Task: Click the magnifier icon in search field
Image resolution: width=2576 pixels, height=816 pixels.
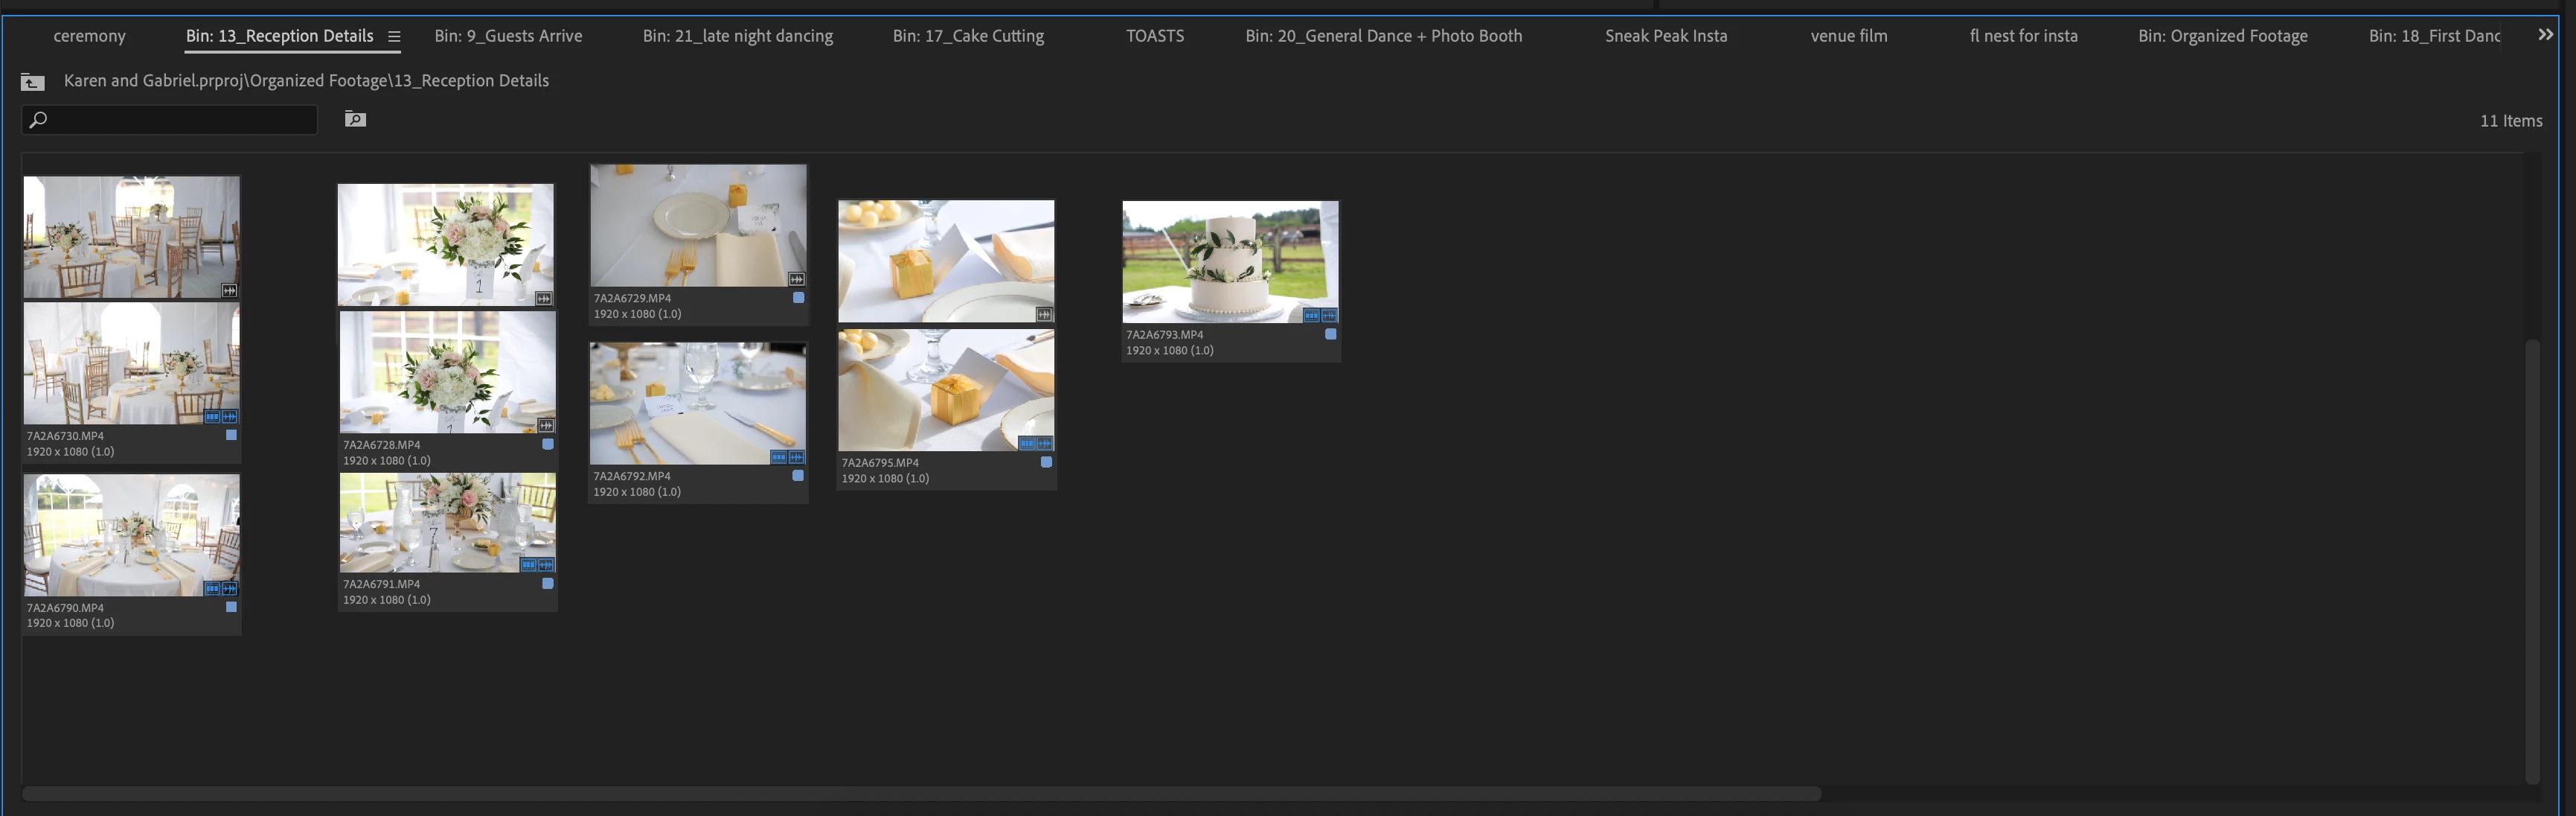Action: coord(38,120)
